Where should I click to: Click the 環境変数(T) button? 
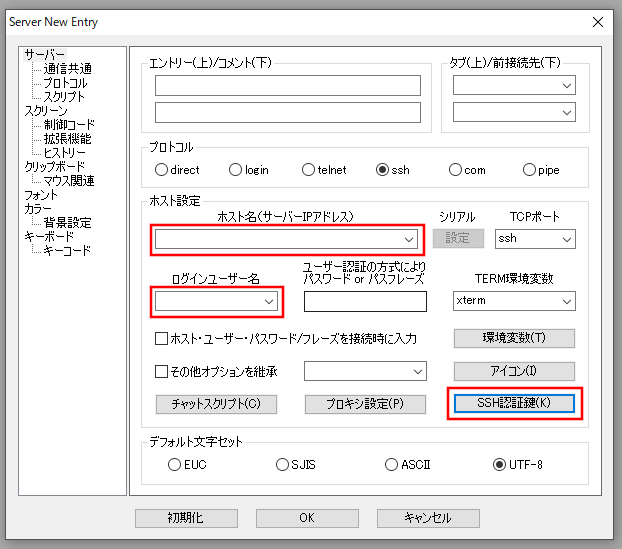point(514,338)
